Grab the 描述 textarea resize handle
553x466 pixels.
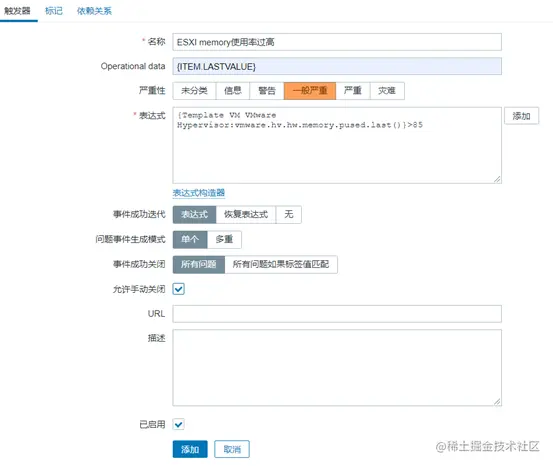497,402
